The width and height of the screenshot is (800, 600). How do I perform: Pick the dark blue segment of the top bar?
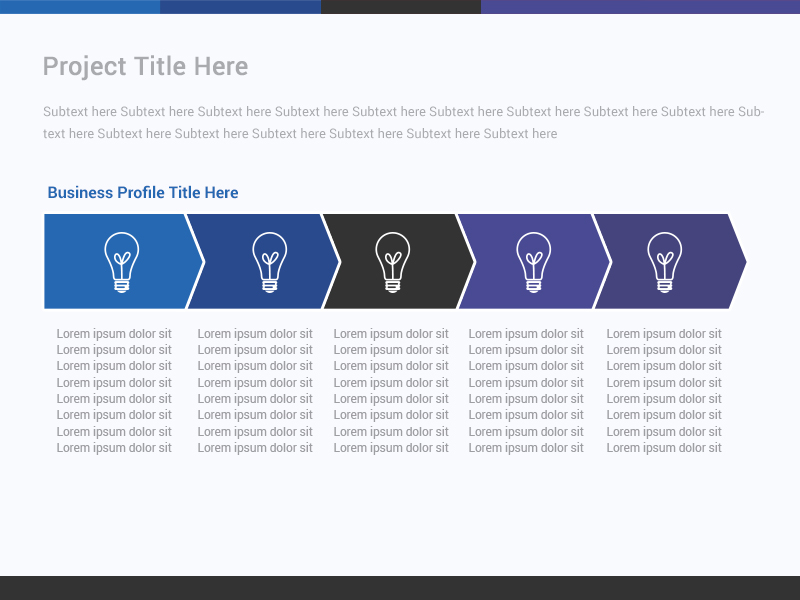point(240,6)
